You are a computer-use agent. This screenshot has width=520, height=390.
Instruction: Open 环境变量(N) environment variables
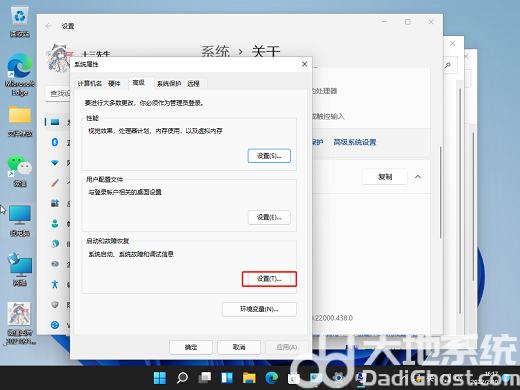259,309
